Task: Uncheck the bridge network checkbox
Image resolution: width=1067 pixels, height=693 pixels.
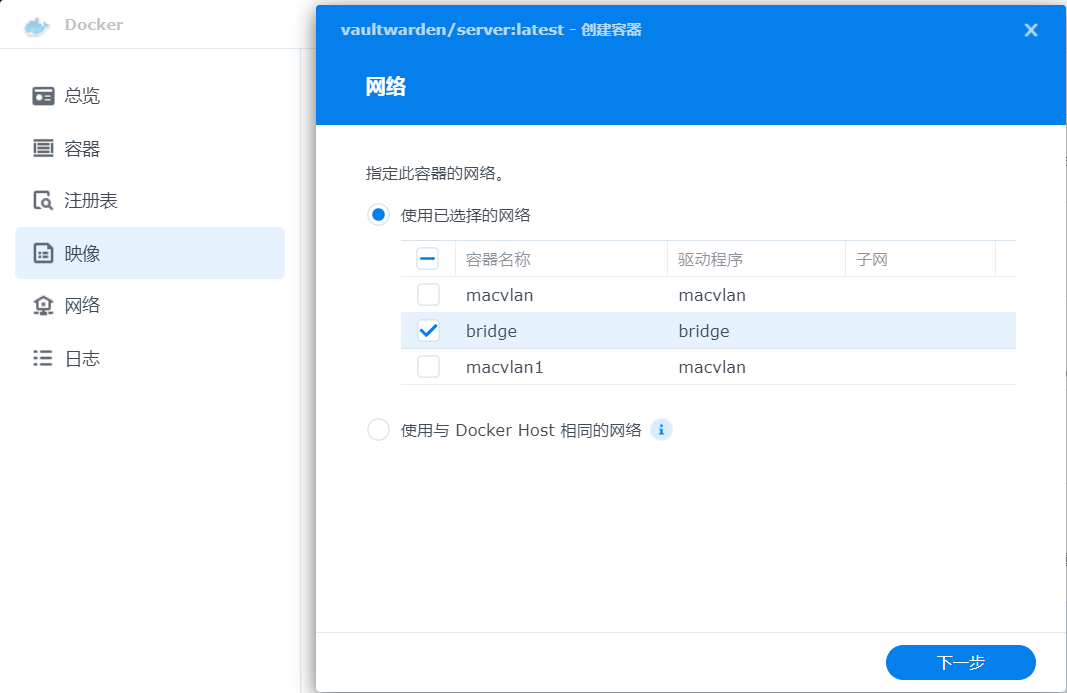Action: coord(428,331)
